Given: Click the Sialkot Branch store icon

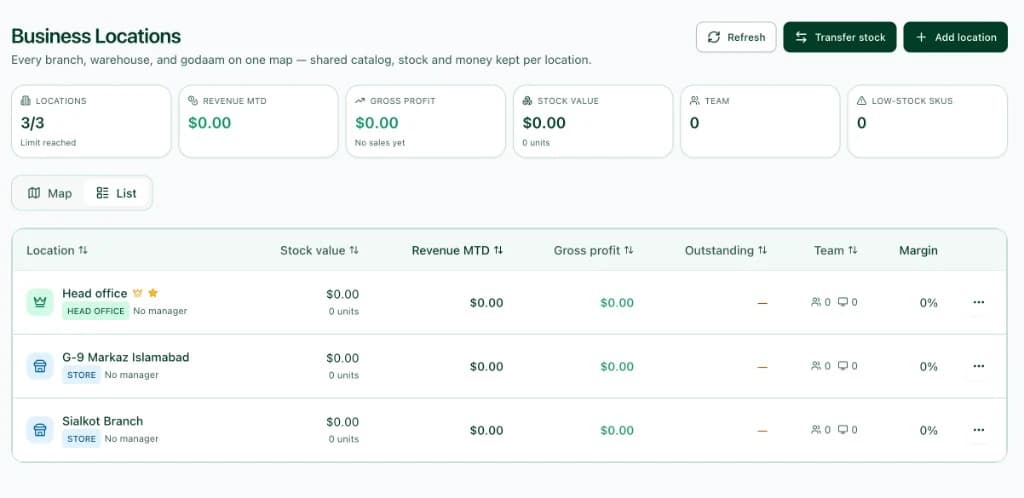Looking at the screenshot, I should 40,430.
